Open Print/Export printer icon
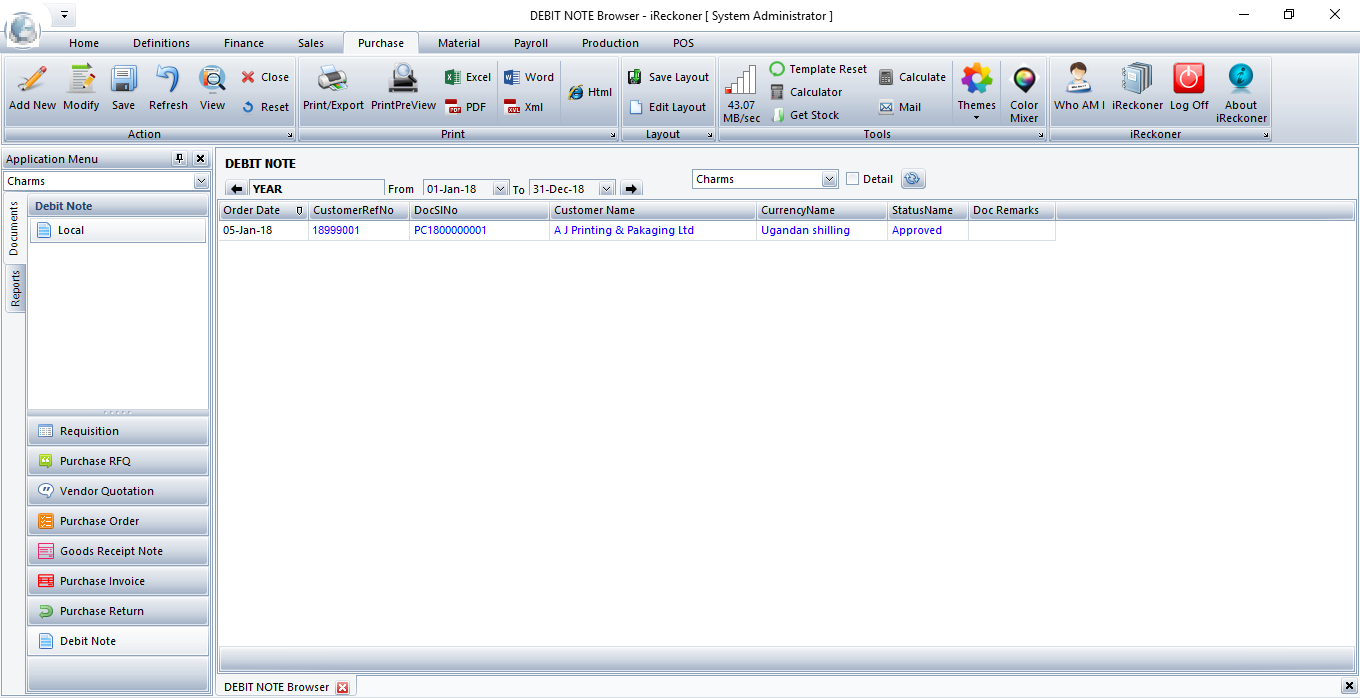The width and height of the screenshot is (1360, 698). (333, 80)
